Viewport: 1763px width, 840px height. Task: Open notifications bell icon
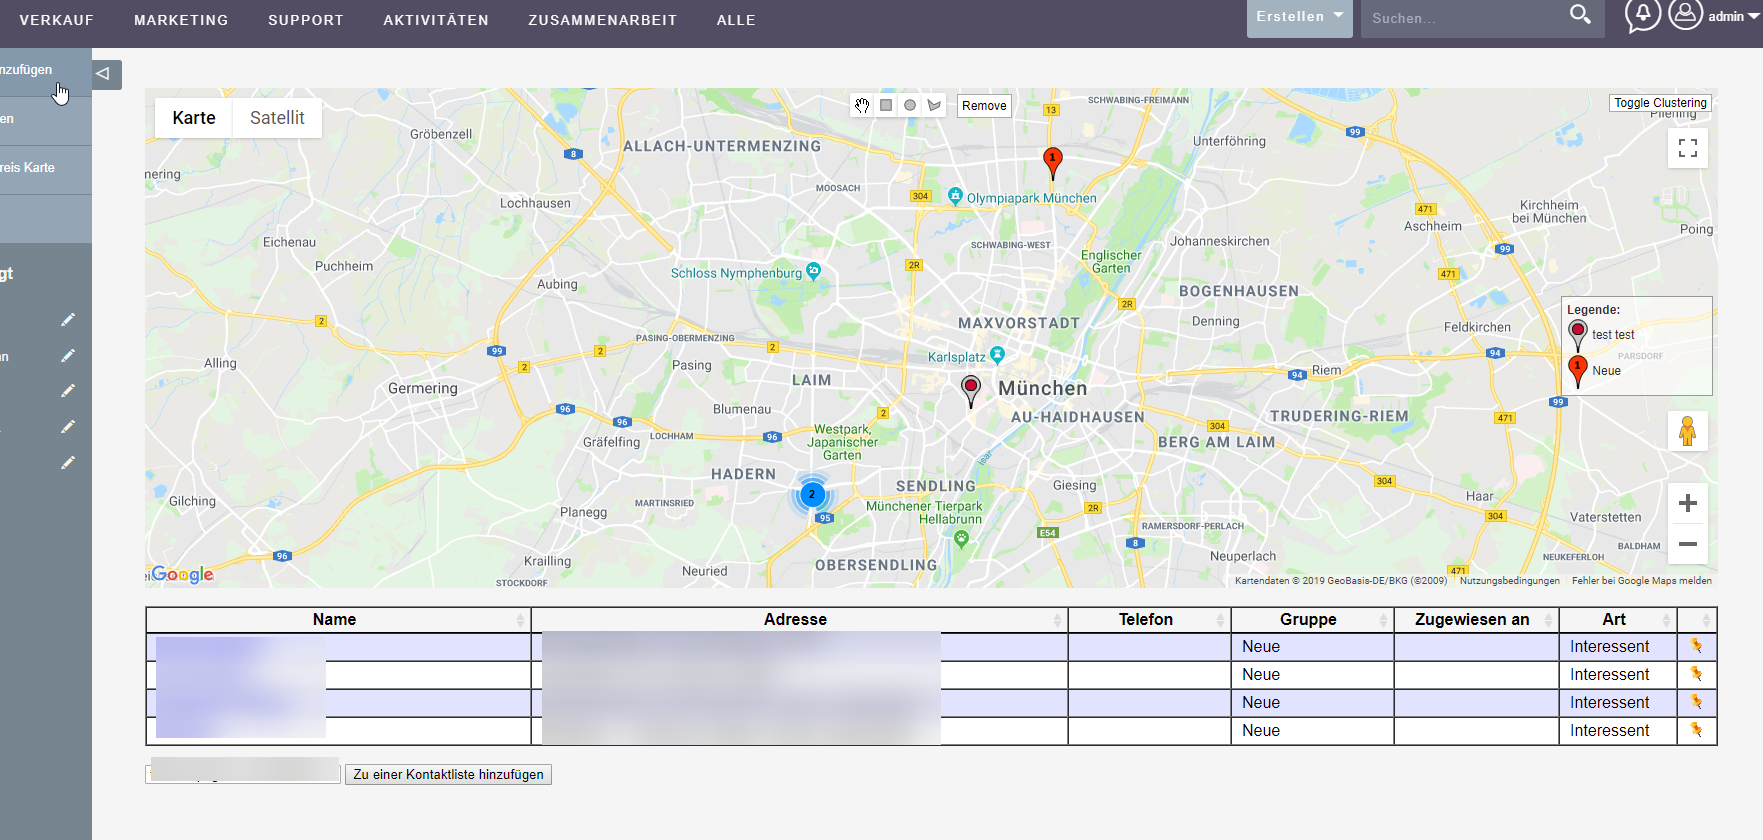pos(1642,15)
